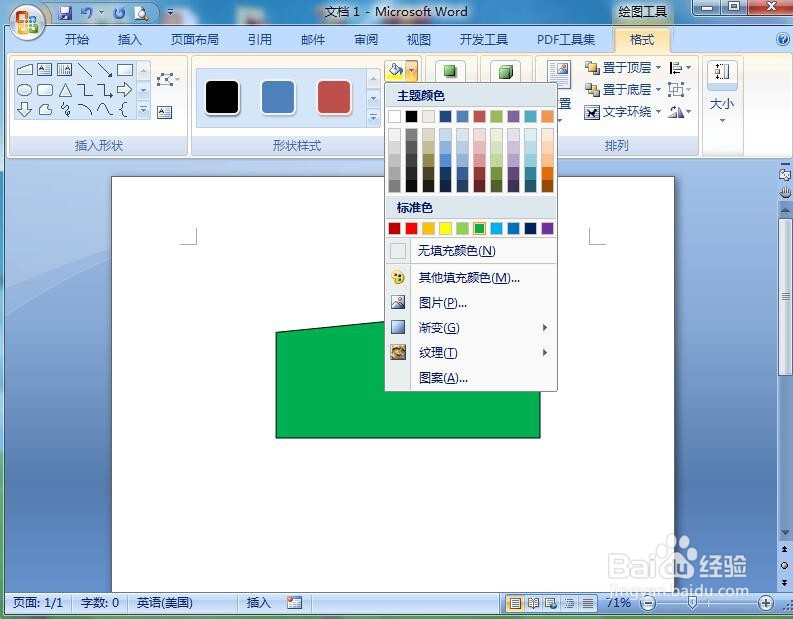Apply the red rounded shape style
793x619 pixels.
point(334,97)
